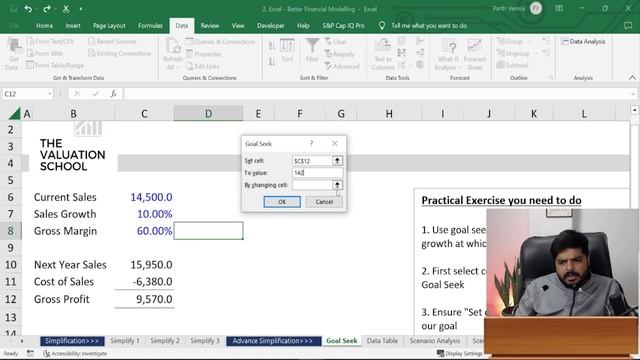Click Set cell range selector arrow
This screenshot has height=360, width=640.
point(337,161)
